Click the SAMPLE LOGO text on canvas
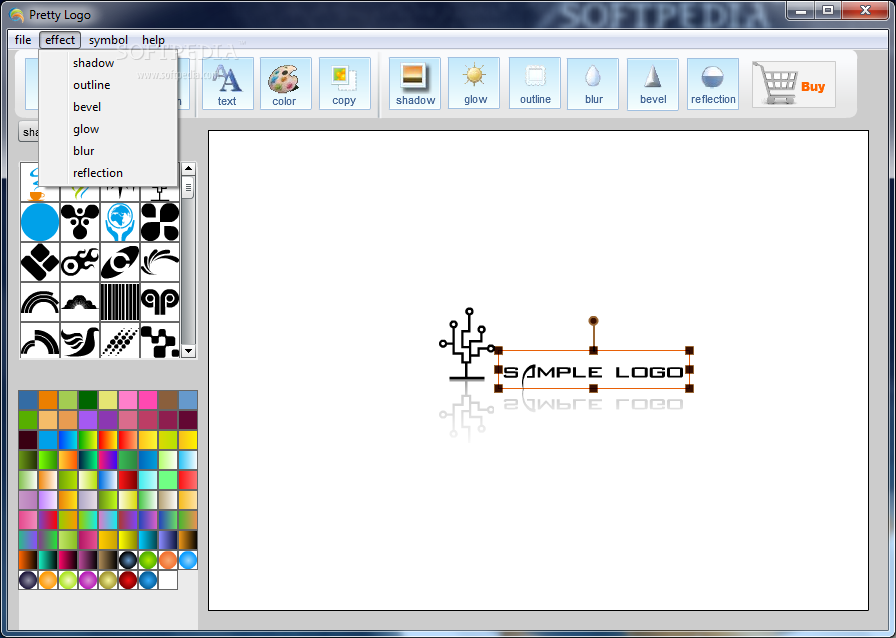The image size is (896, 638). pos(593,372)
